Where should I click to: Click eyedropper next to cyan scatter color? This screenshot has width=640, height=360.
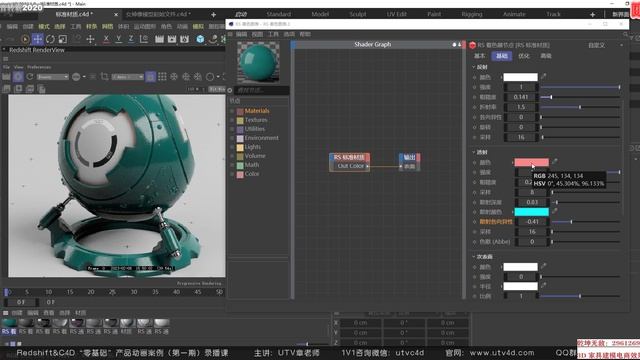[x=555, y=211]
